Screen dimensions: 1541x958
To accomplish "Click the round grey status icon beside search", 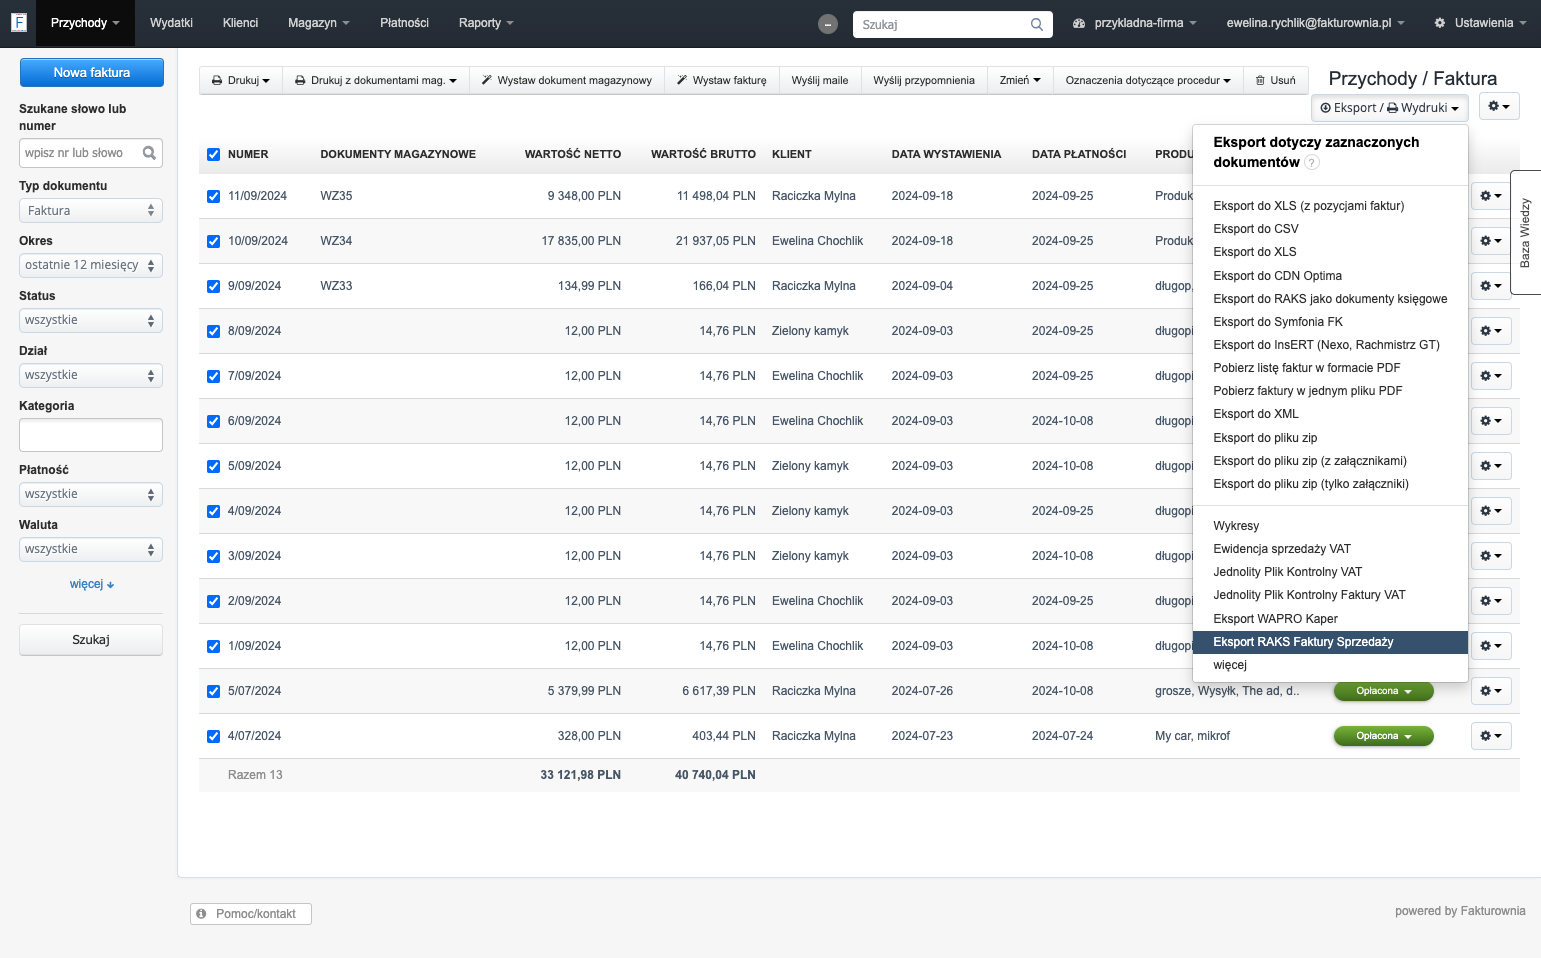I will pos(828,24).
